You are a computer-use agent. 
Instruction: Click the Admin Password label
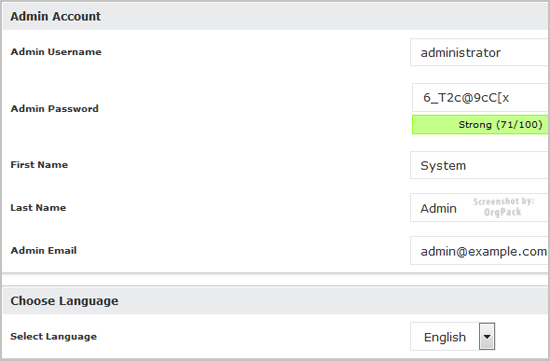54,108
